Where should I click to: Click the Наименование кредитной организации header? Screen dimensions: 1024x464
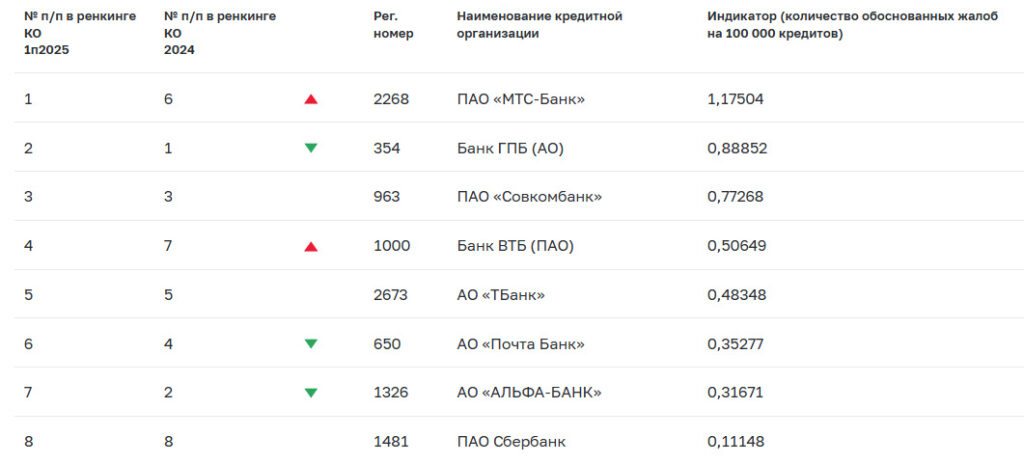(539, 25)
